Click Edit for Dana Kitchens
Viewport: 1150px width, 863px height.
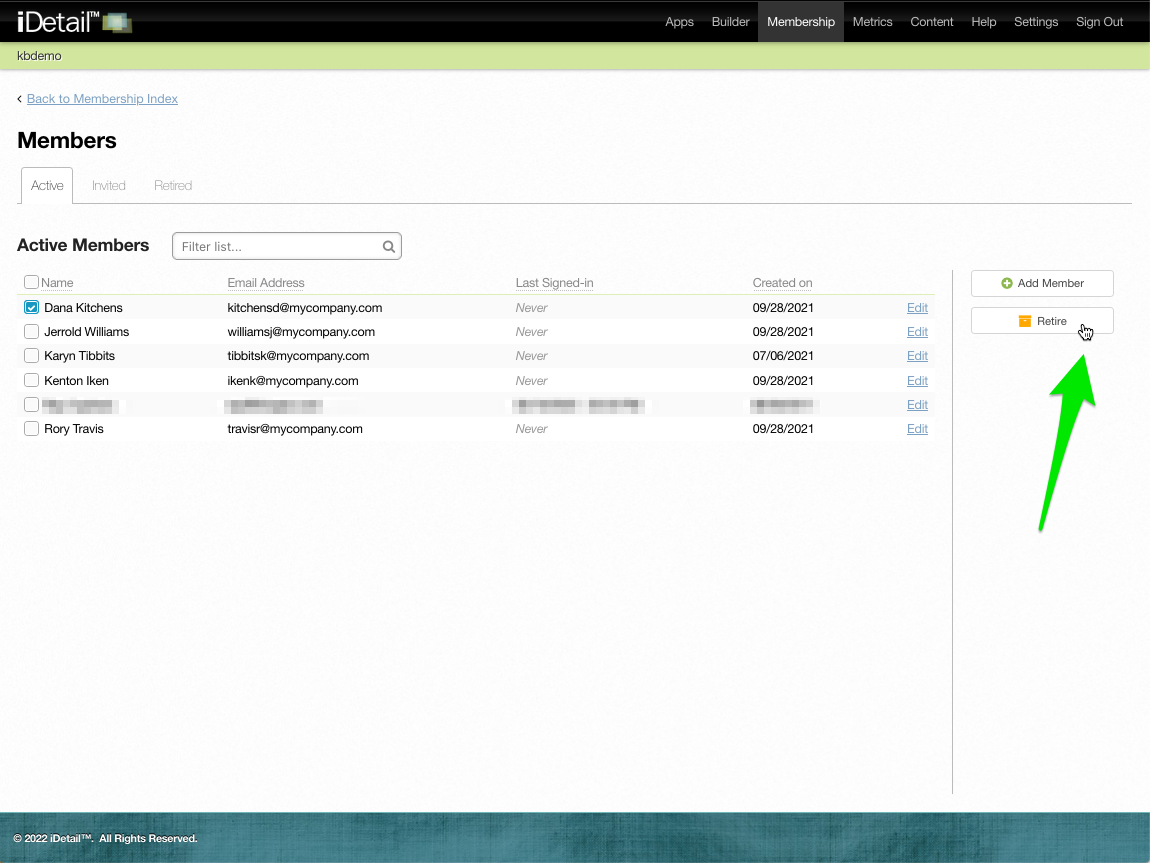pos(917,308)
